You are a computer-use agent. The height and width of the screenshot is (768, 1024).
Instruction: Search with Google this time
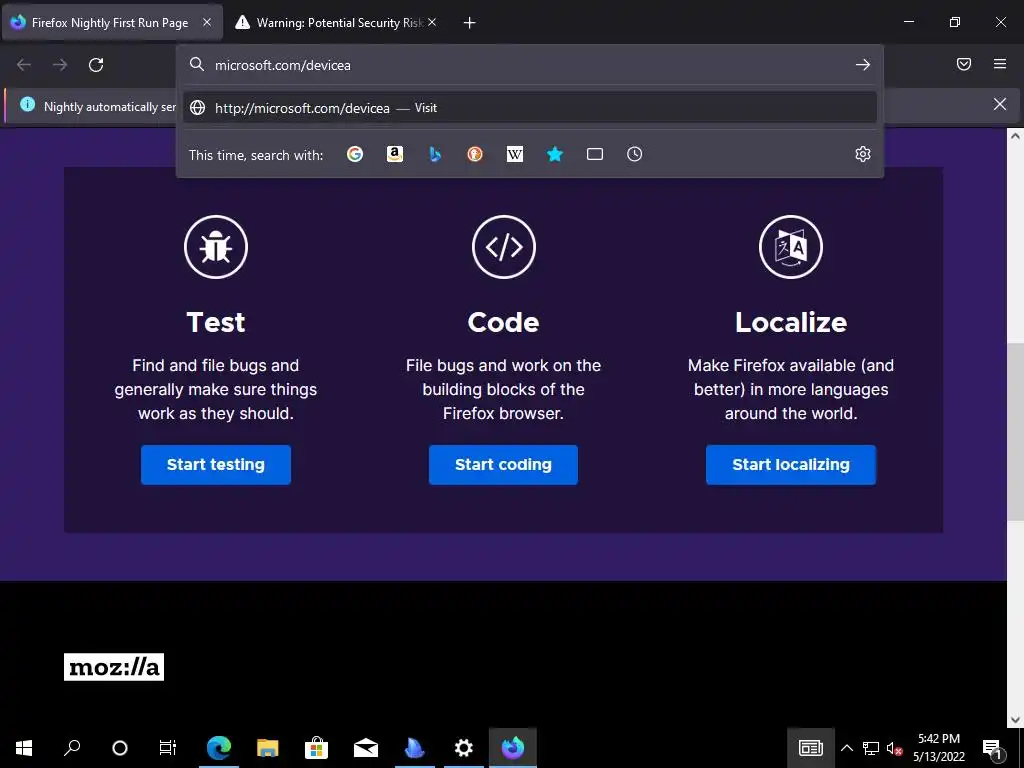click(355, 154)
